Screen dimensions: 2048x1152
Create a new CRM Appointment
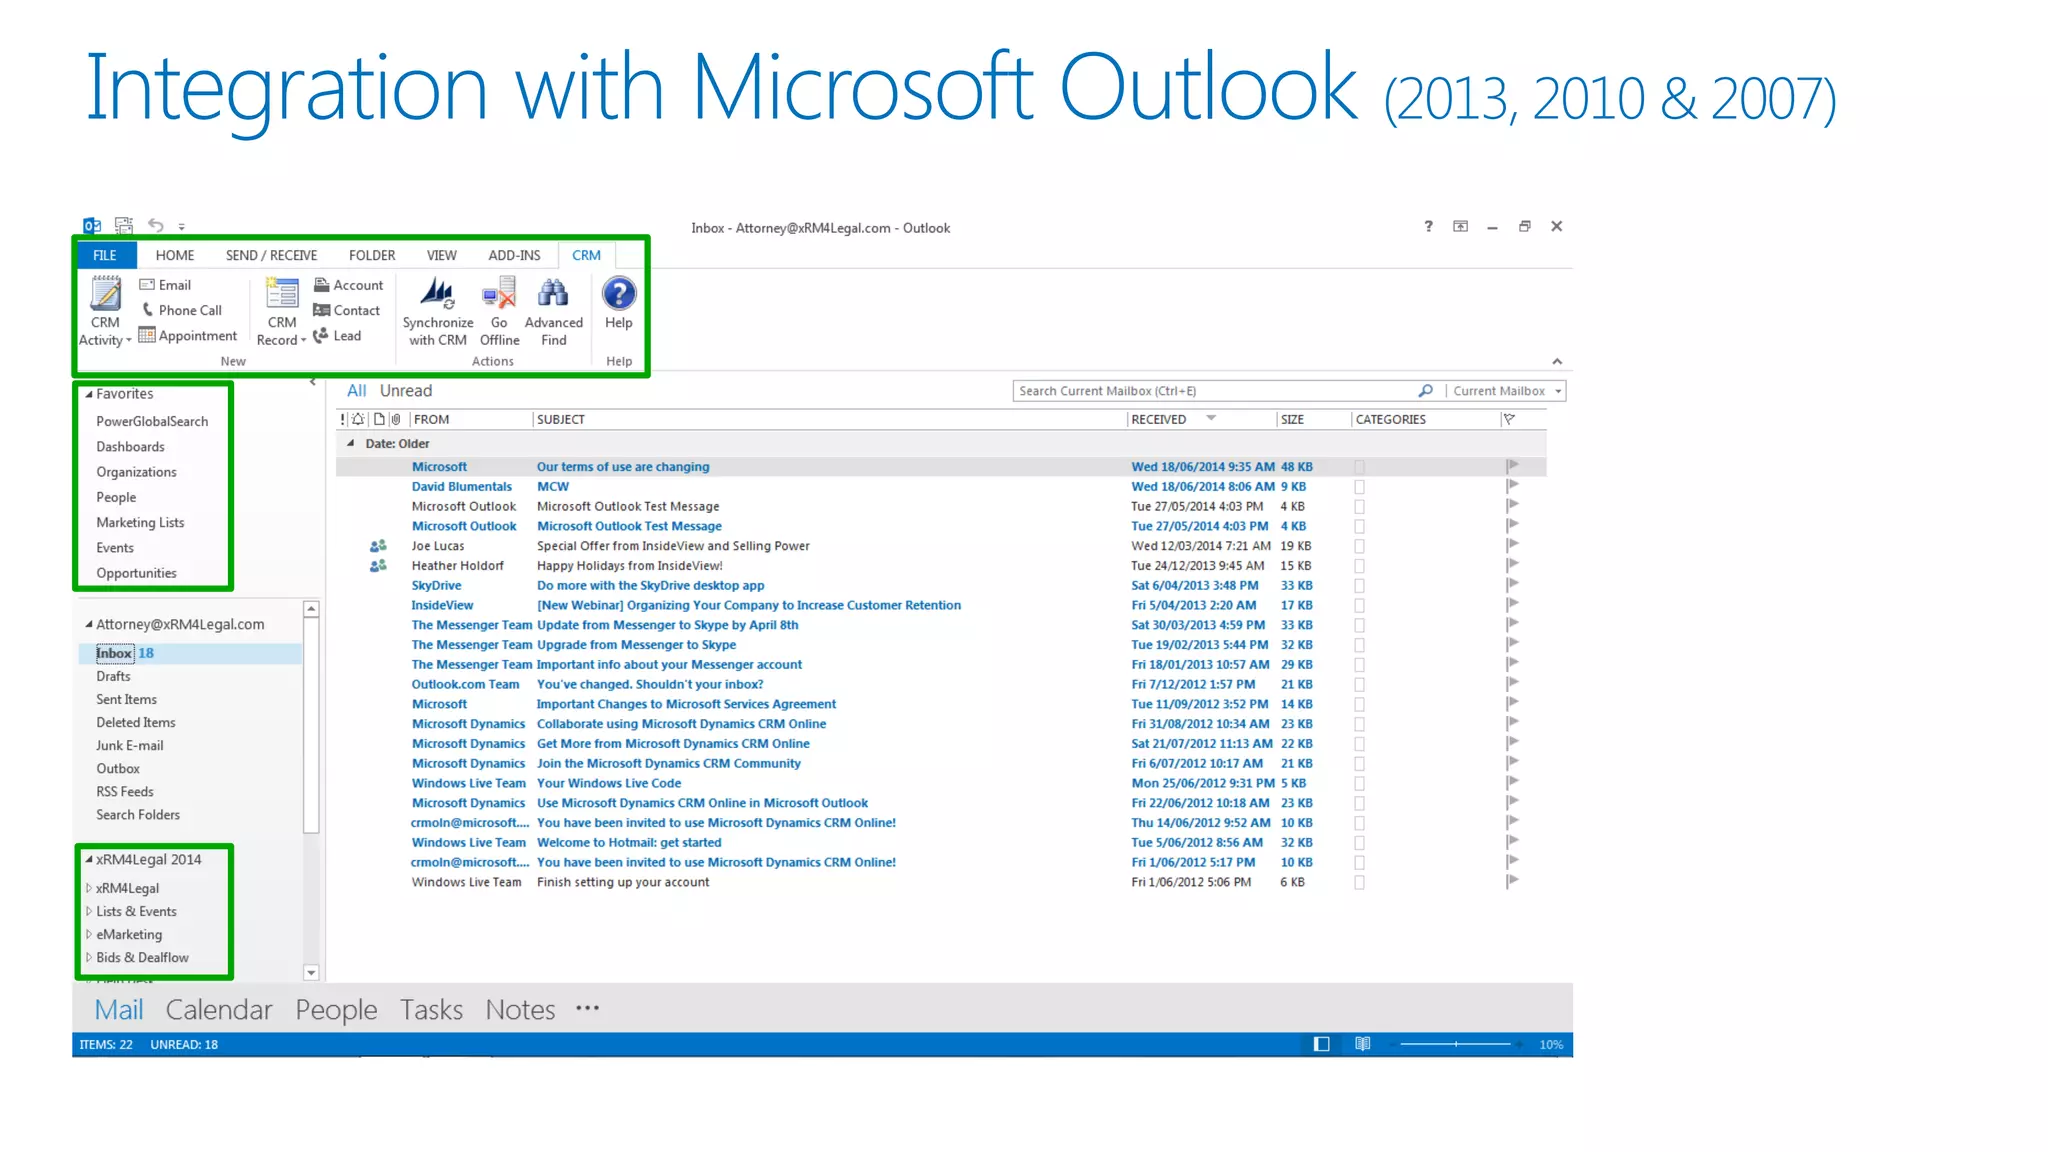188,336
